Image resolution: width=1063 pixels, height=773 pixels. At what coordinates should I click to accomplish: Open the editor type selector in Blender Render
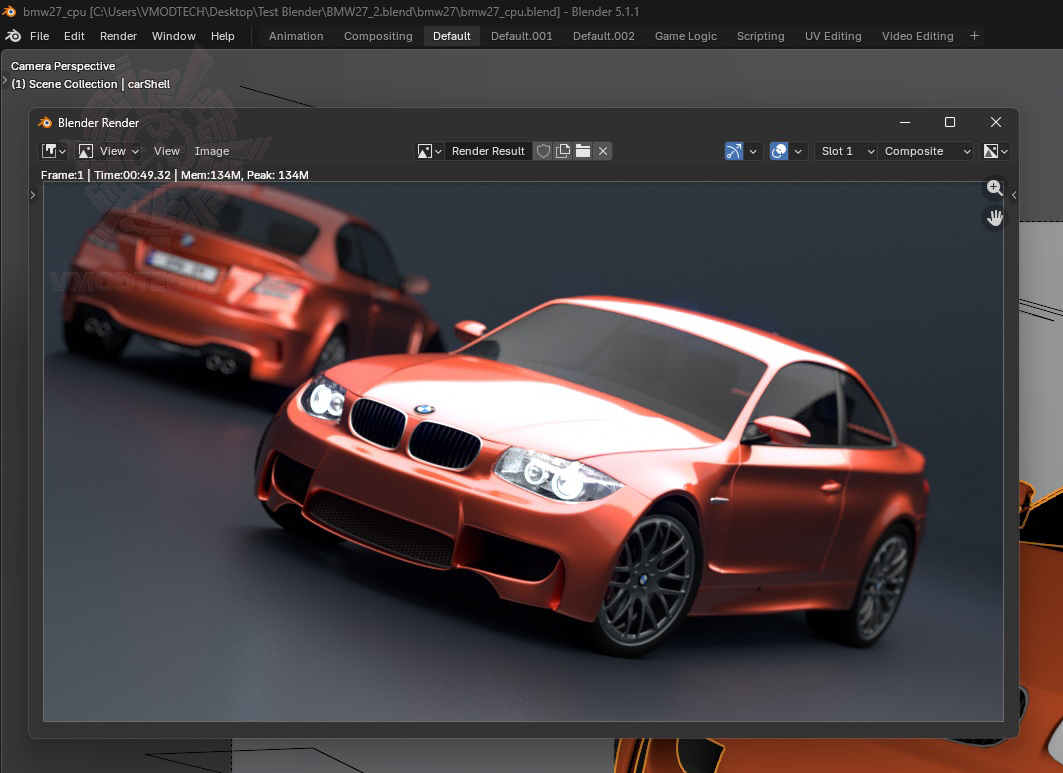54,151
